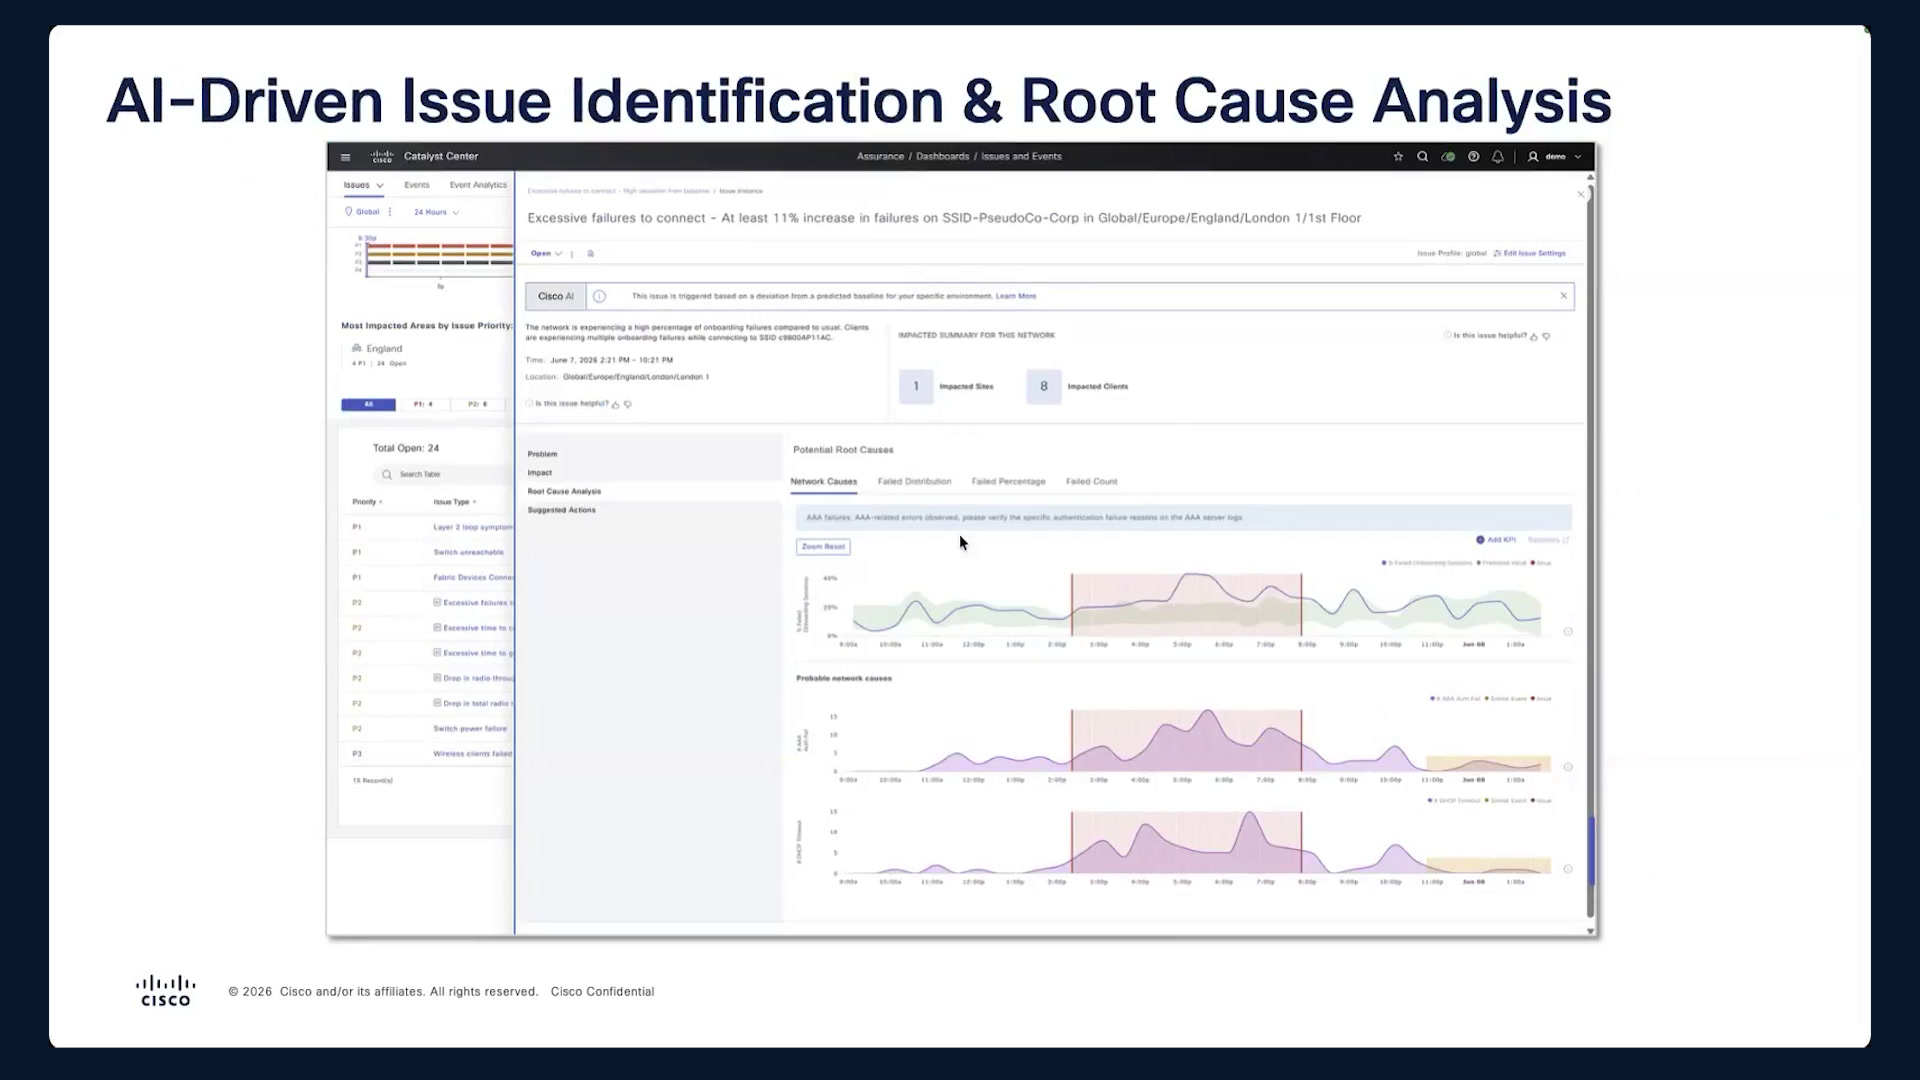1920x1080 pixels.
Task: Select the P2: 6 priority filter
Action: [478, 405]
